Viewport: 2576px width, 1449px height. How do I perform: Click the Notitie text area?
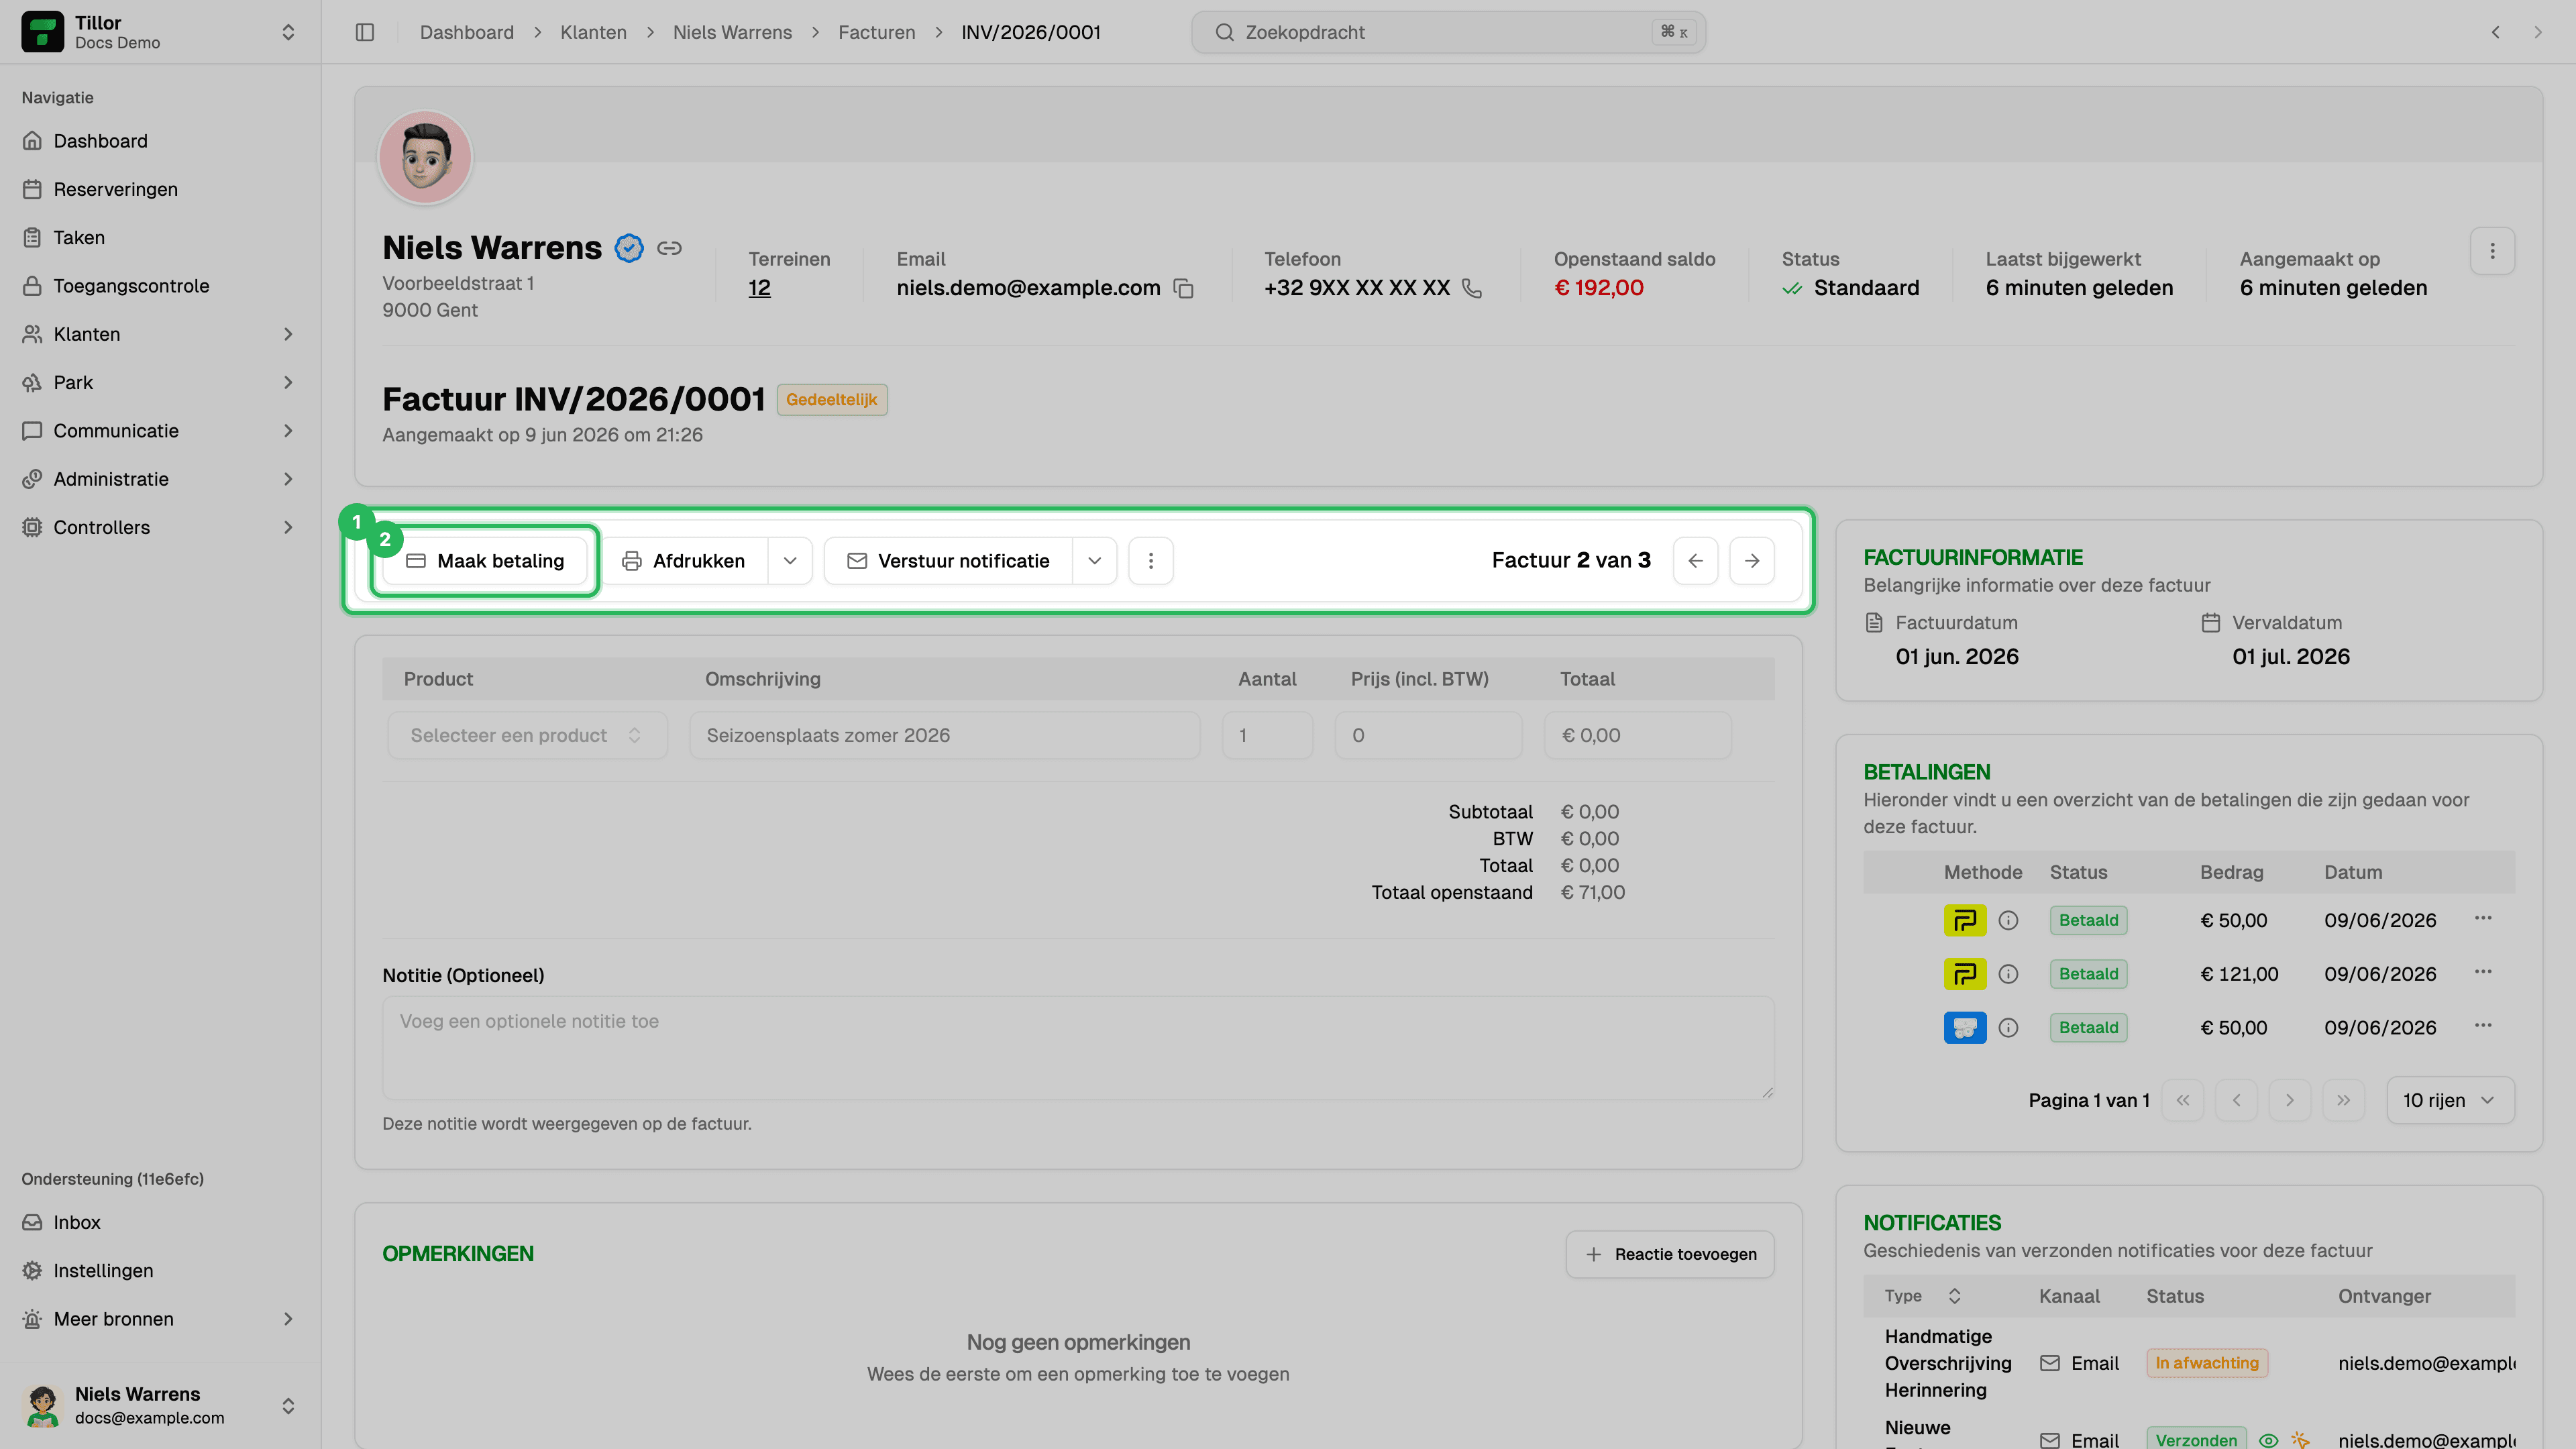[x=1078, y=1048]
